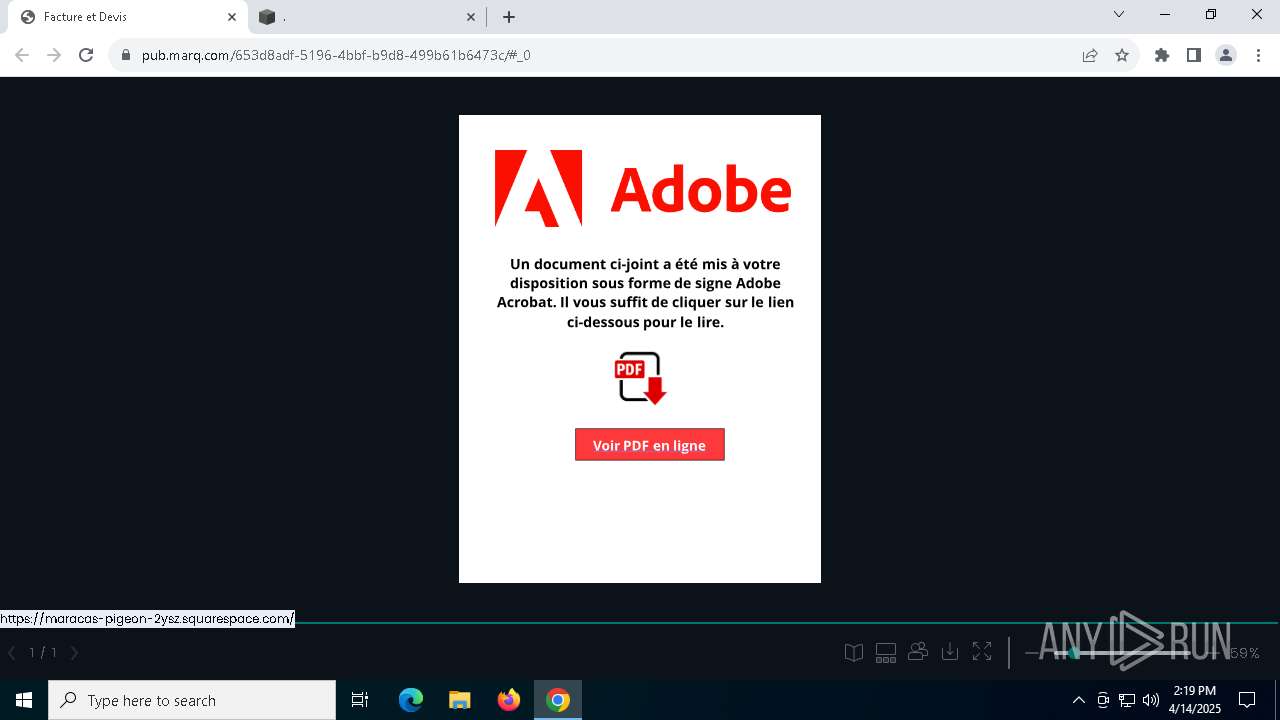Minimize the Chrome window
The image size is (1280, 720).
point(1165,15)
